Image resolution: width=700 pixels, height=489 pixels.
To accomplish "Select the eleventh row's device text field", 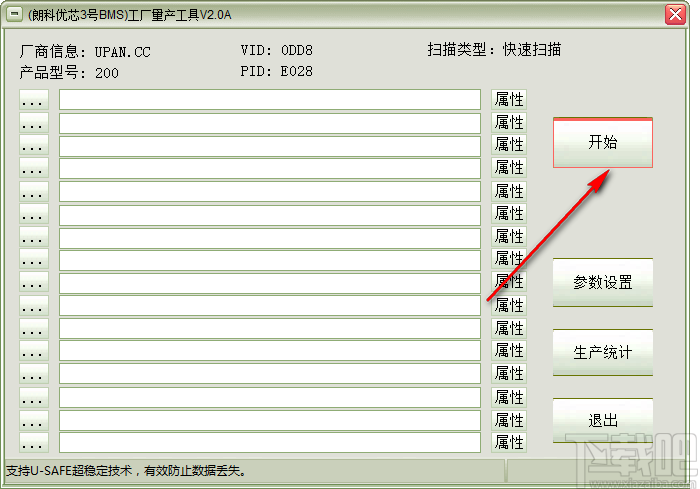I will [270, 329].
